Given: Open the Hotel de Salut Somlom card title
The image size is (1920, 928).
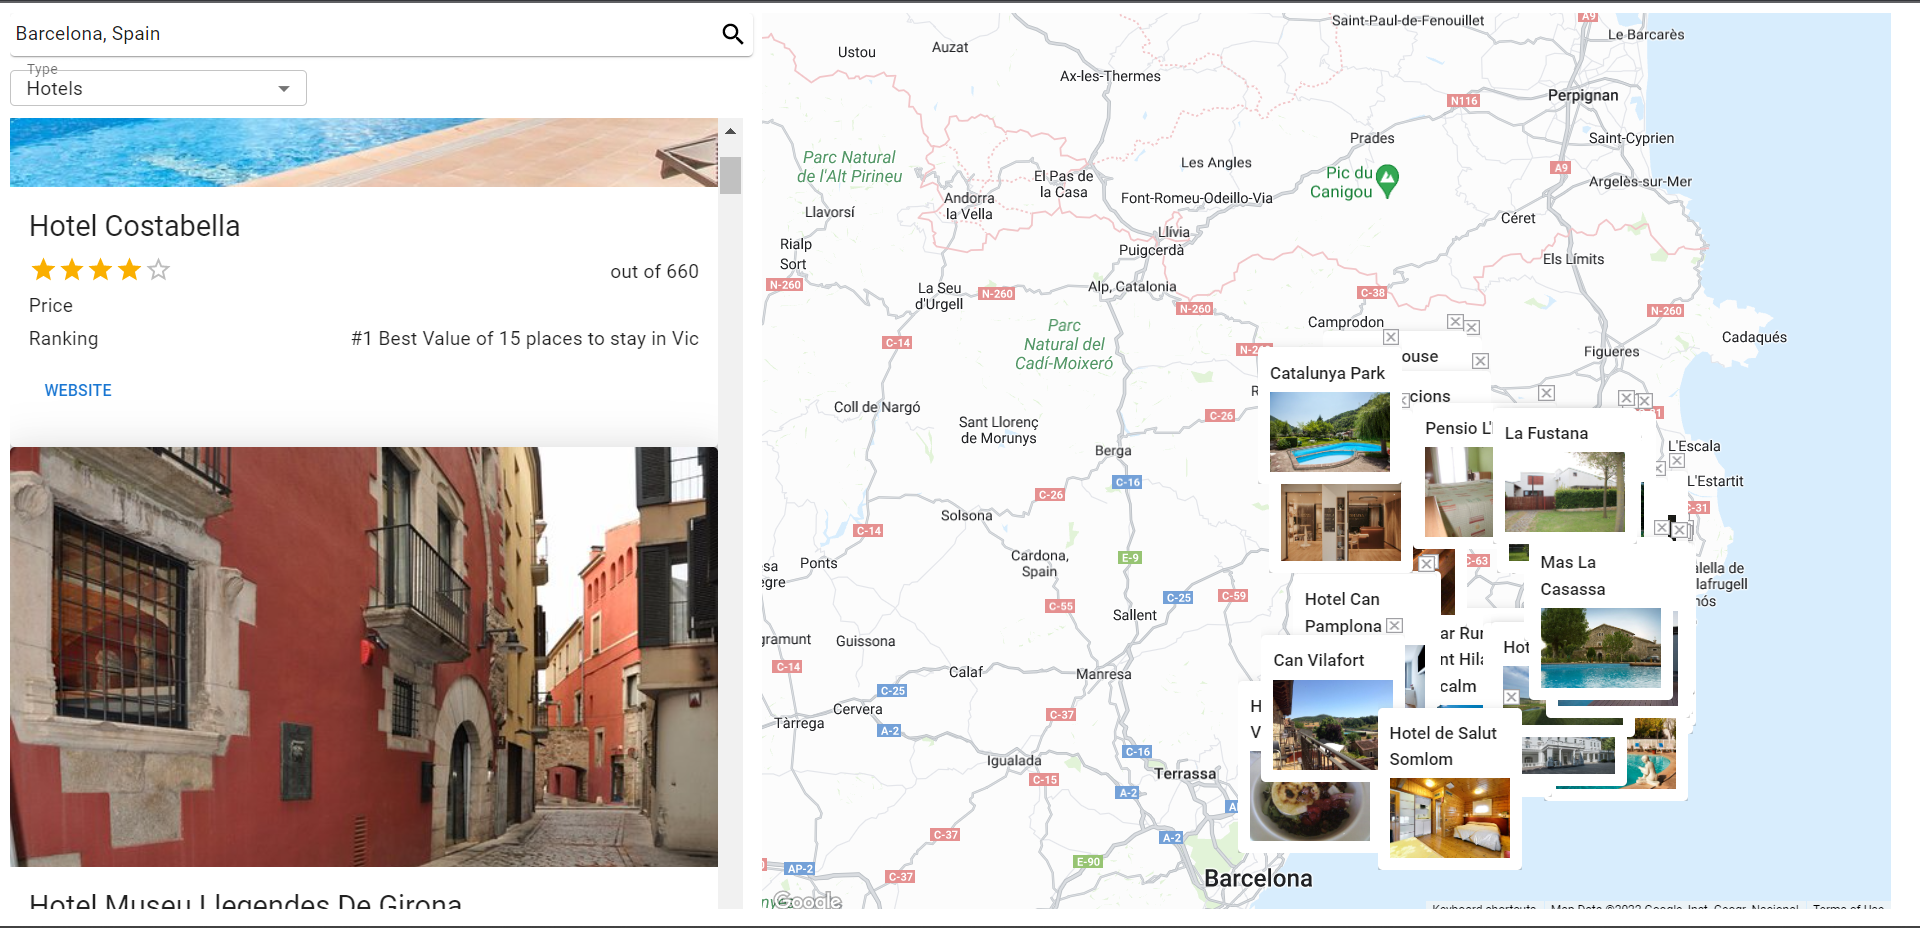Looking at the screenshot, I should [1443, 746].
